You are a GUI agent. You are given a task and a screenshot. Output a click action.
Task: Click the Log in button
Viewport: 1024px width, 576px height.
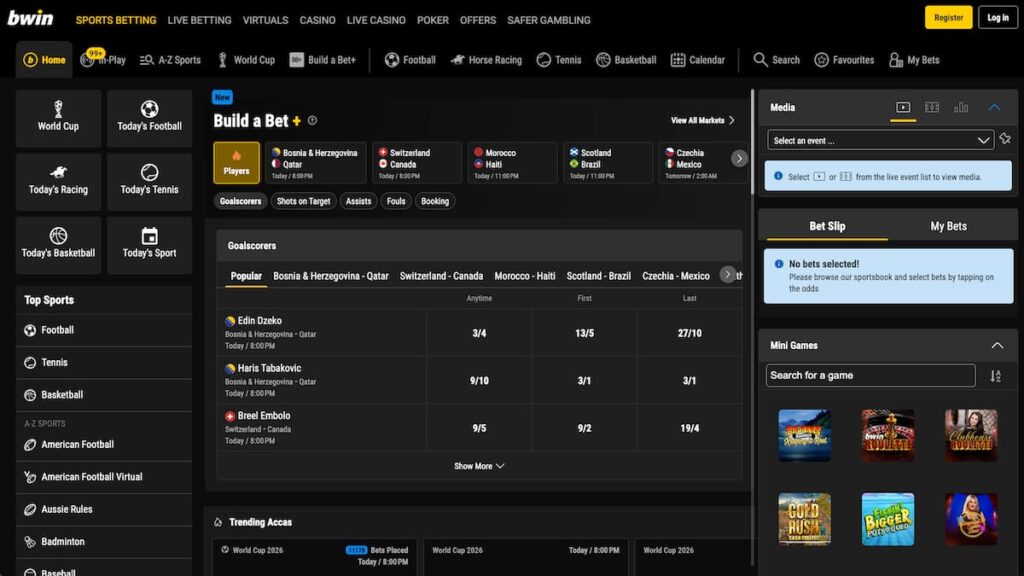click(x=998, y=18)
